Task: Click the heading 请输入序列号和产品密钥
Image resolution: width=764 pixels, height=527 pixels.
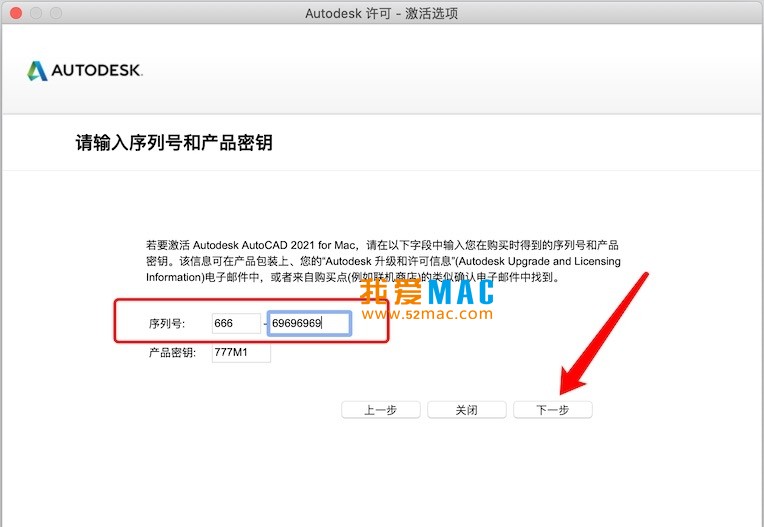Action: [174, 143]
